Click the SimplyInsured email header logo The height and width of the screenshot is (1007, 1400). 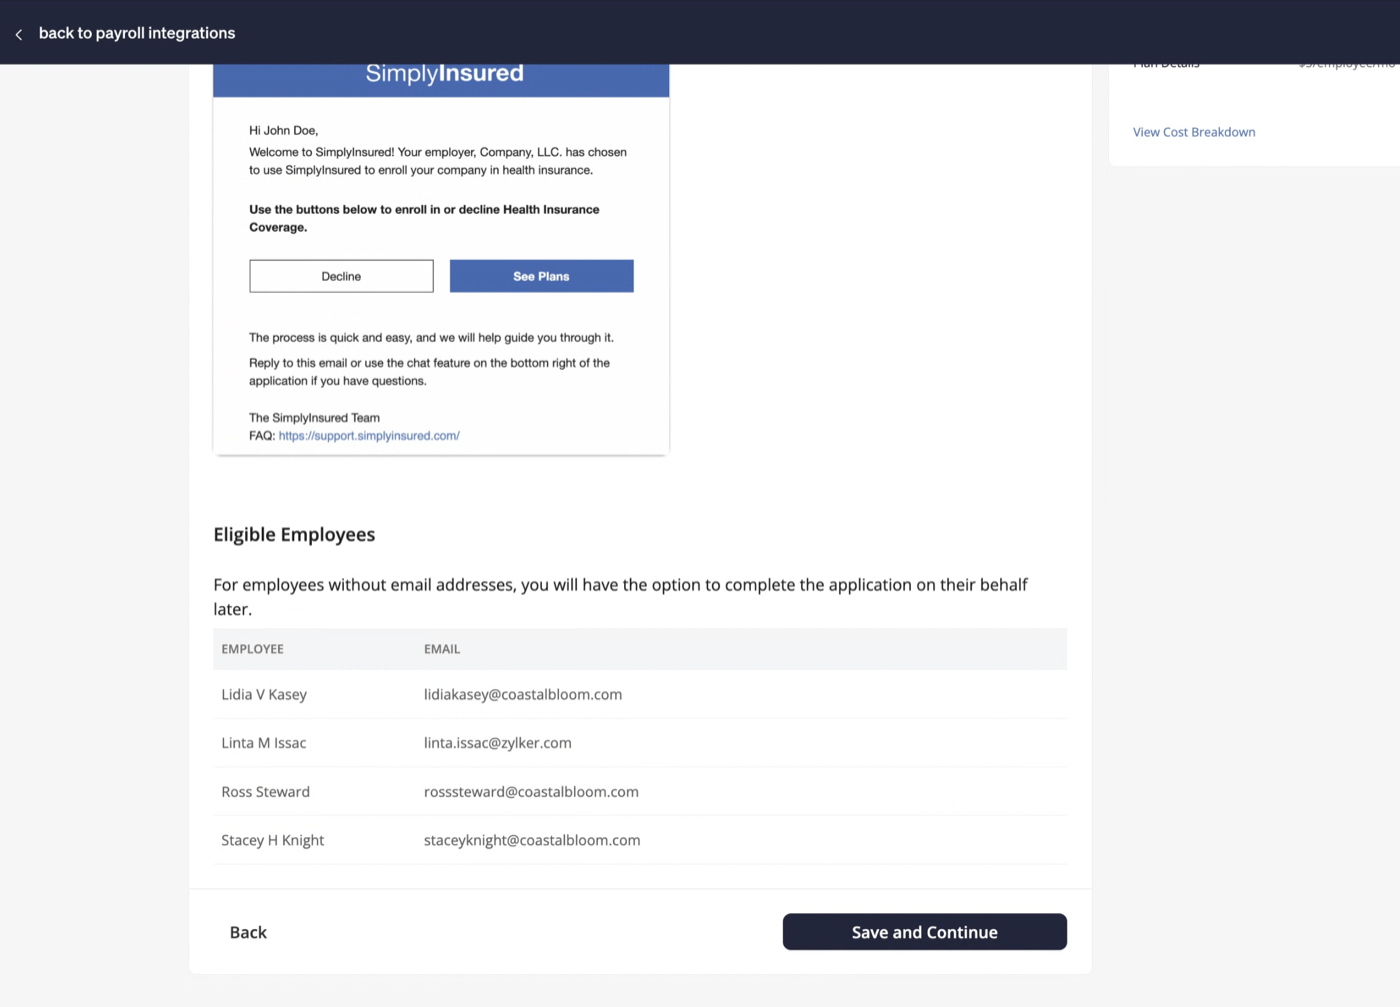click(444, 74)
